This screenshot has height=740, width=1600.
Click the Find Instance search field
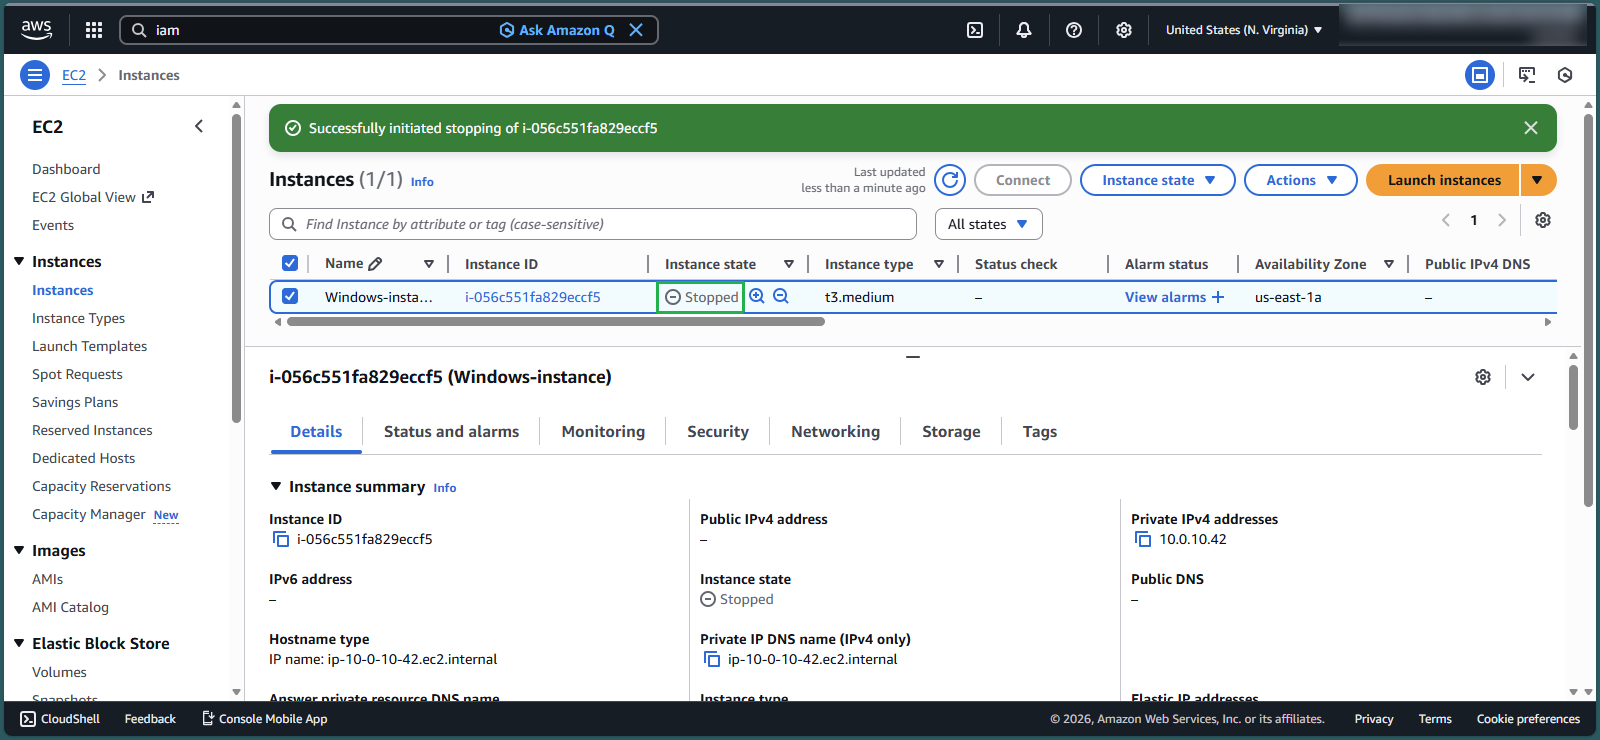coord(600,224)
